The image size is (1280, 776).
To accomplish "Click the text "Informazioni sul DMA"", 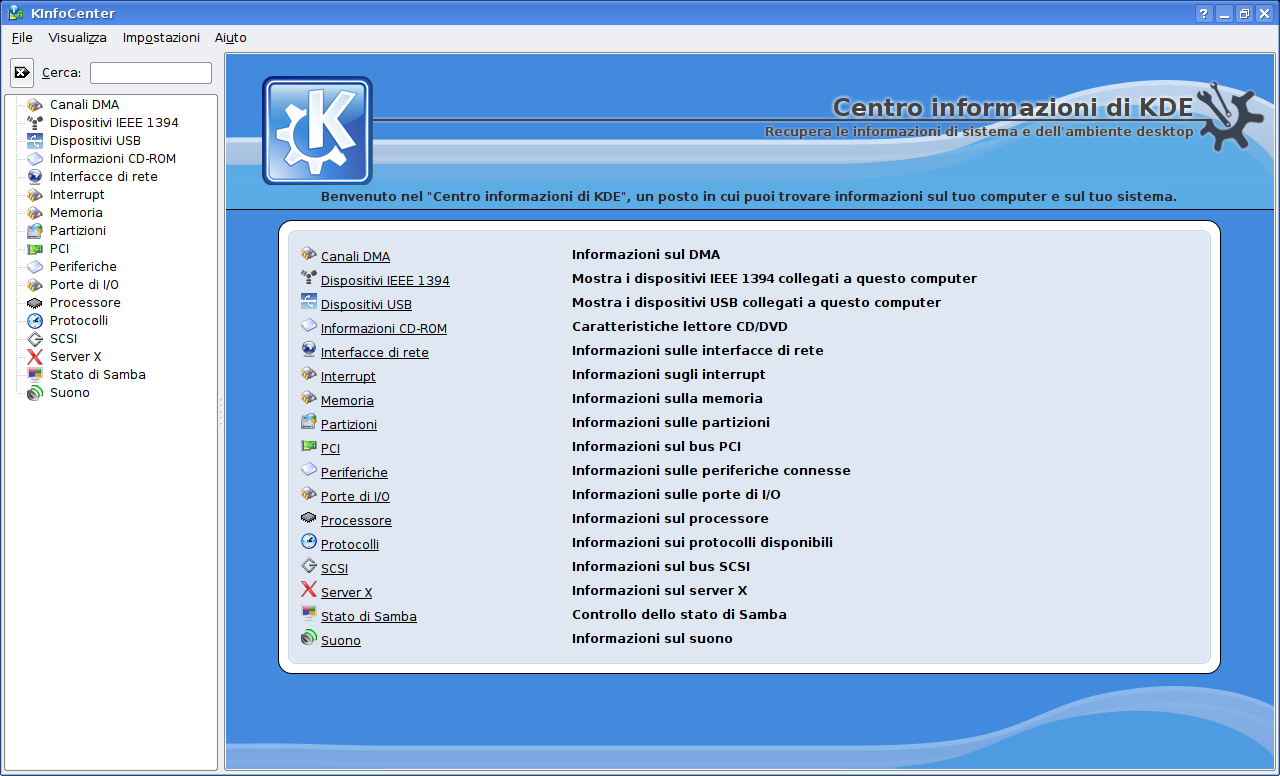I will click(x=646, y=255).
